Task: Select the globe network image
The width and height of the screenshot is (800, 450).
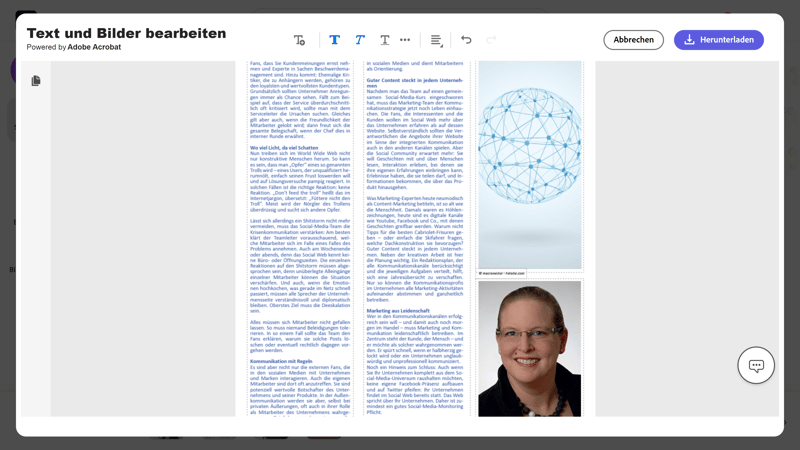Action: pyautogui.click(x=529, y=165)
